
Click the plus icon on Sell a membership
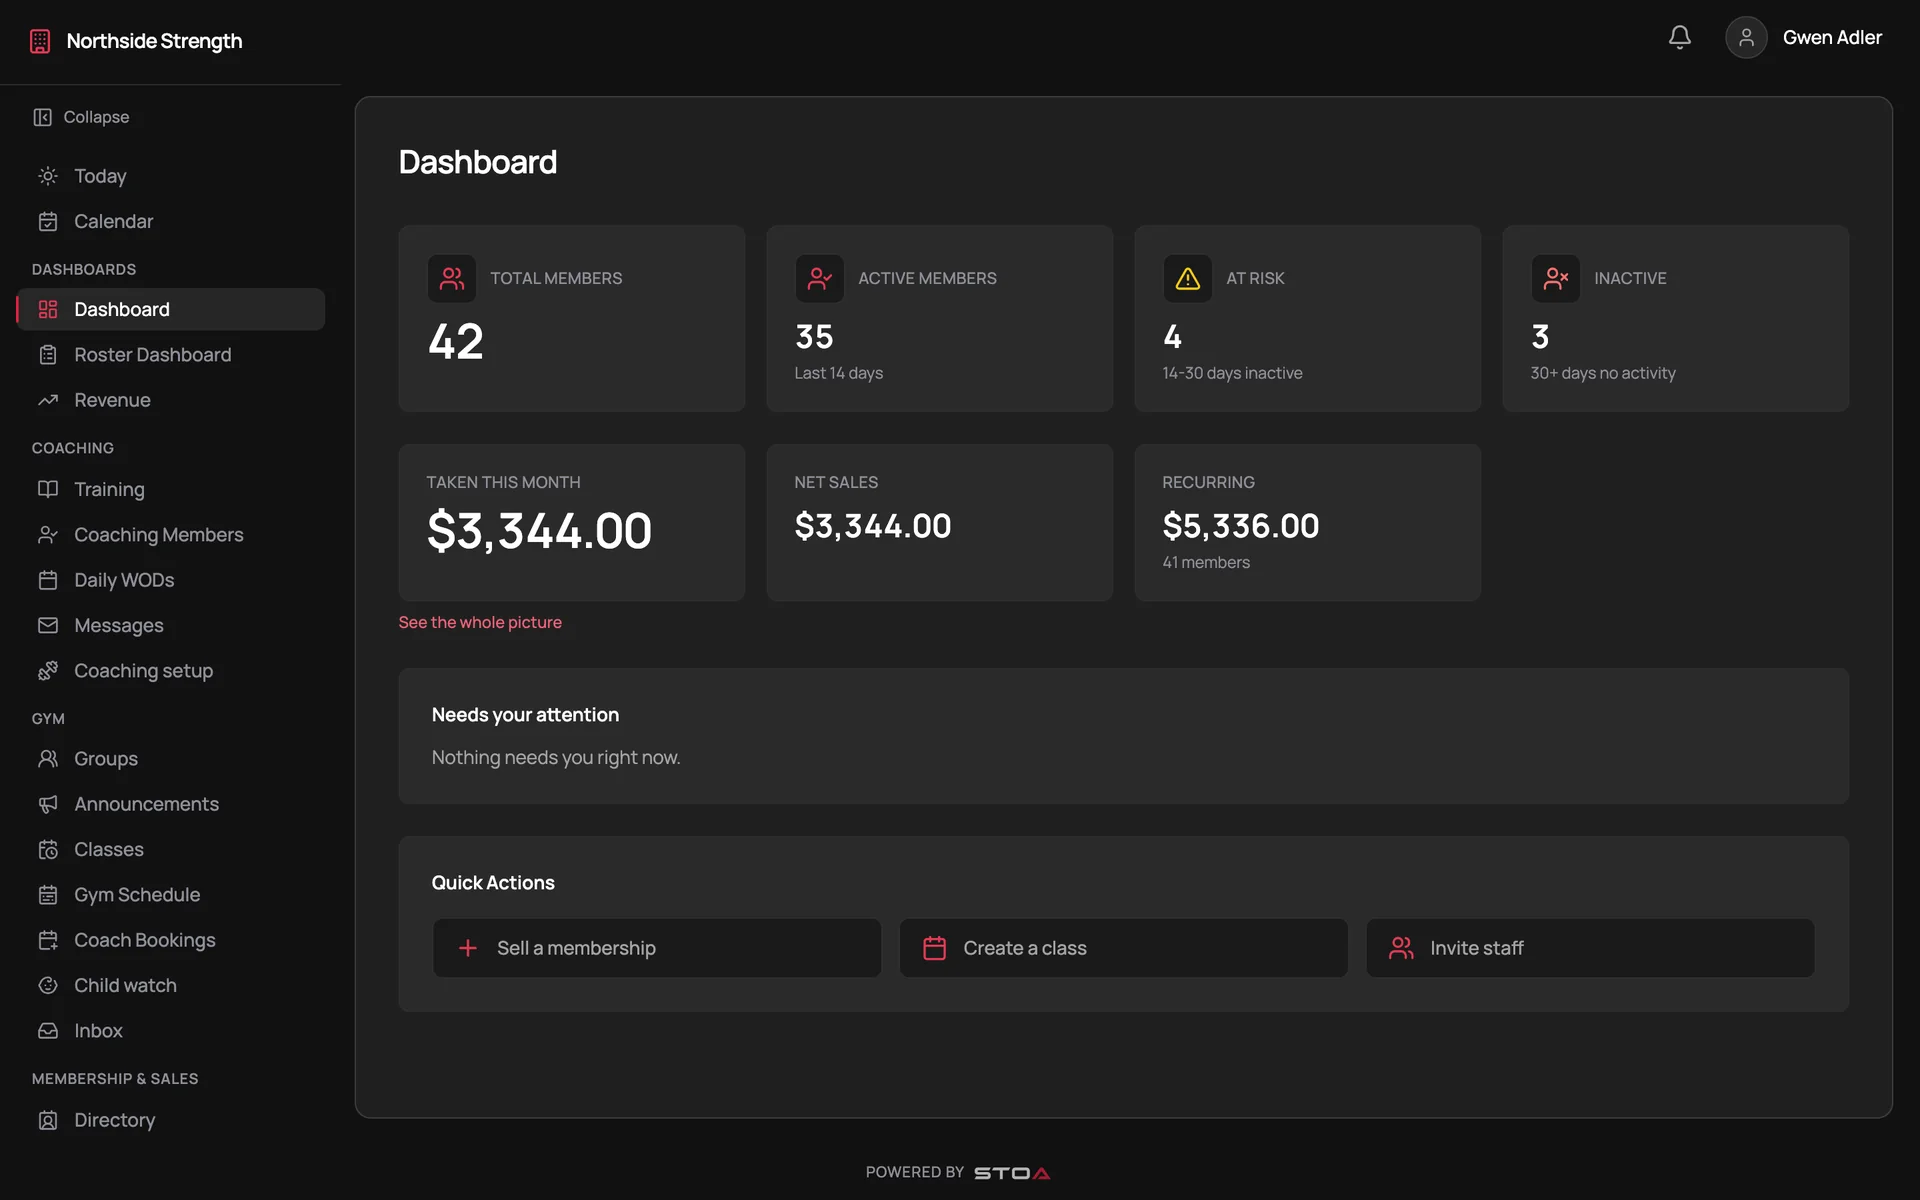[468, 948]
